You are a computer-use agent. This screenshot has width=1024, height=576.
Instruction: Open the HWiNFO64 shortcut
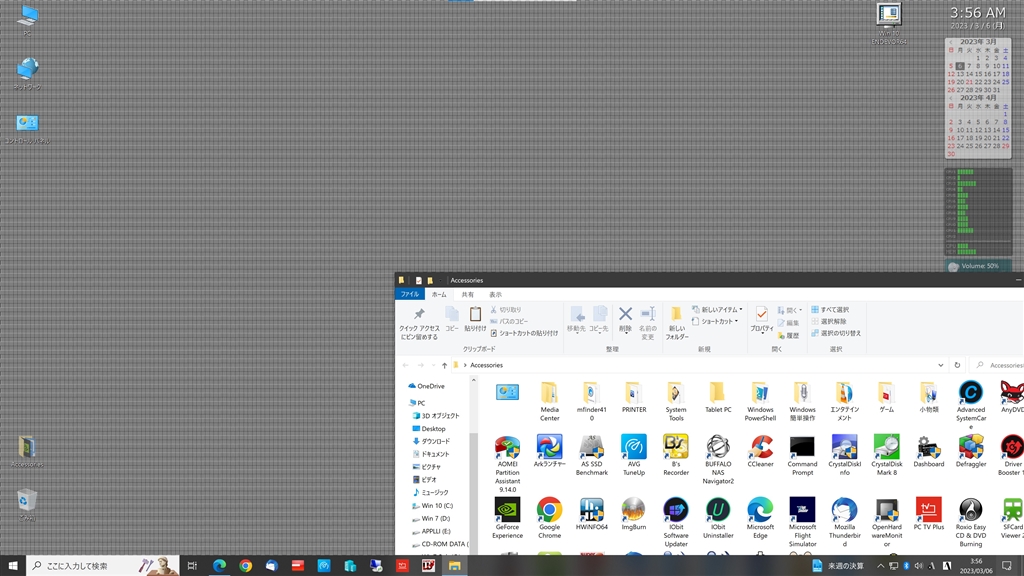point(591,510)
